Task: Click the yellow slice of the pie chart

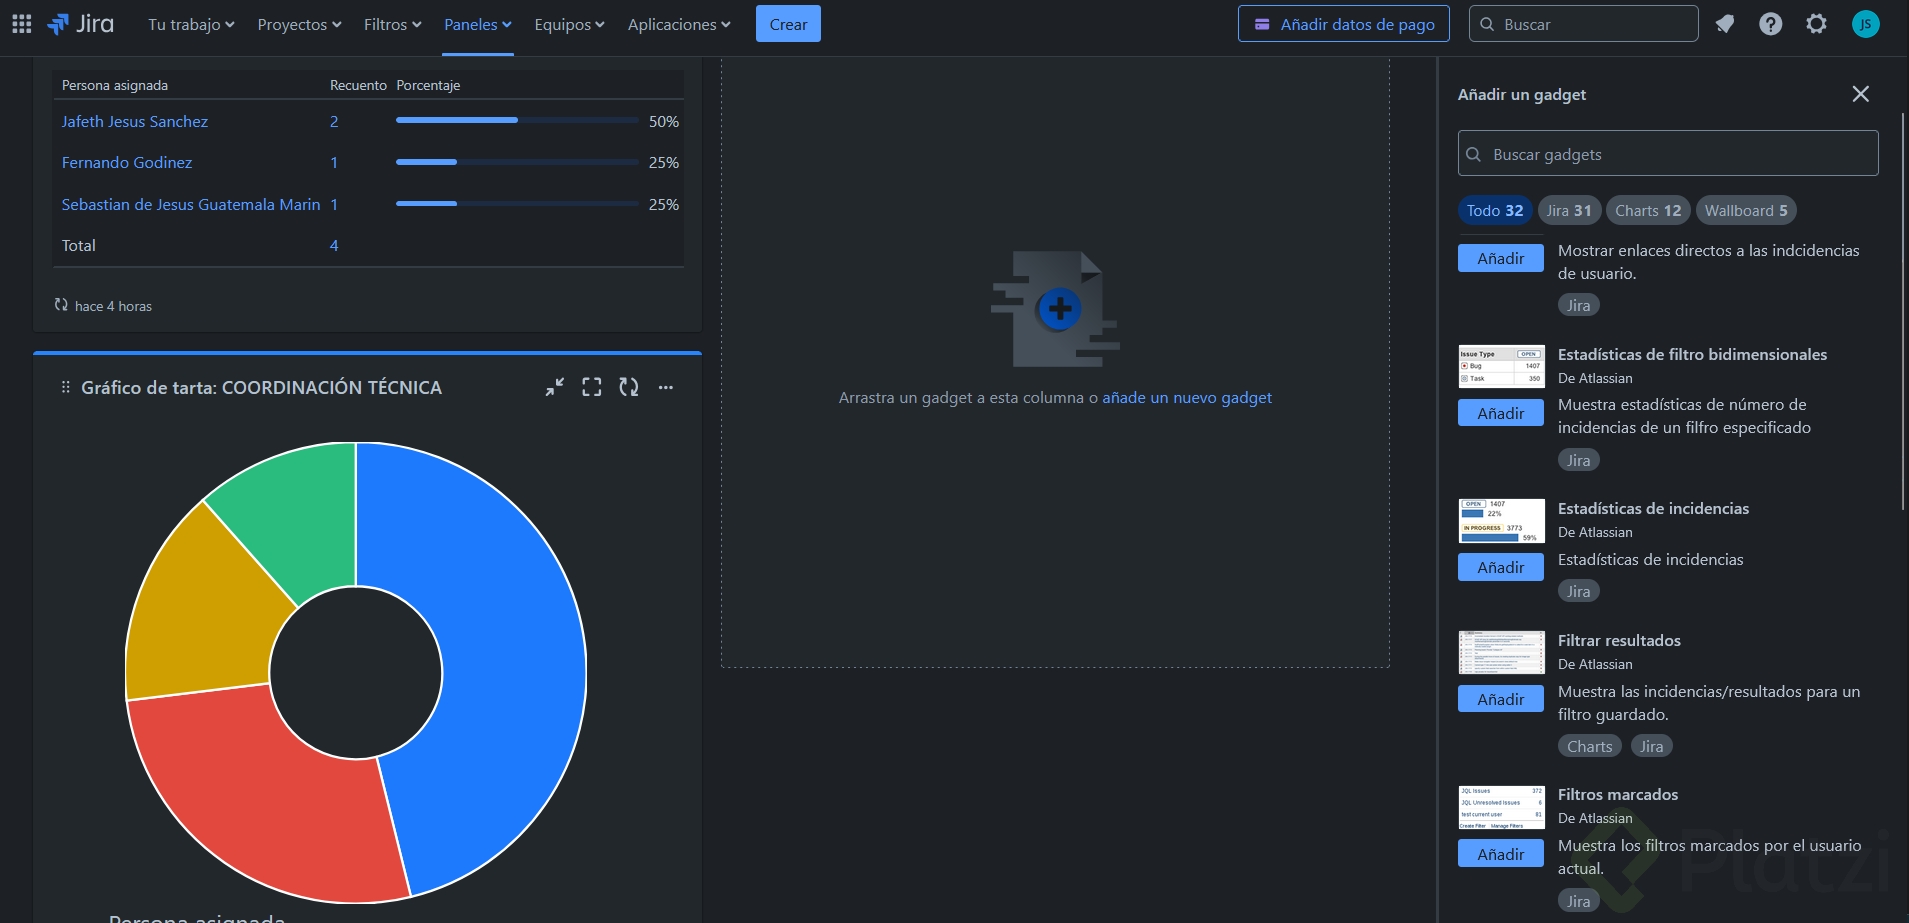Action: click(205, 610)
